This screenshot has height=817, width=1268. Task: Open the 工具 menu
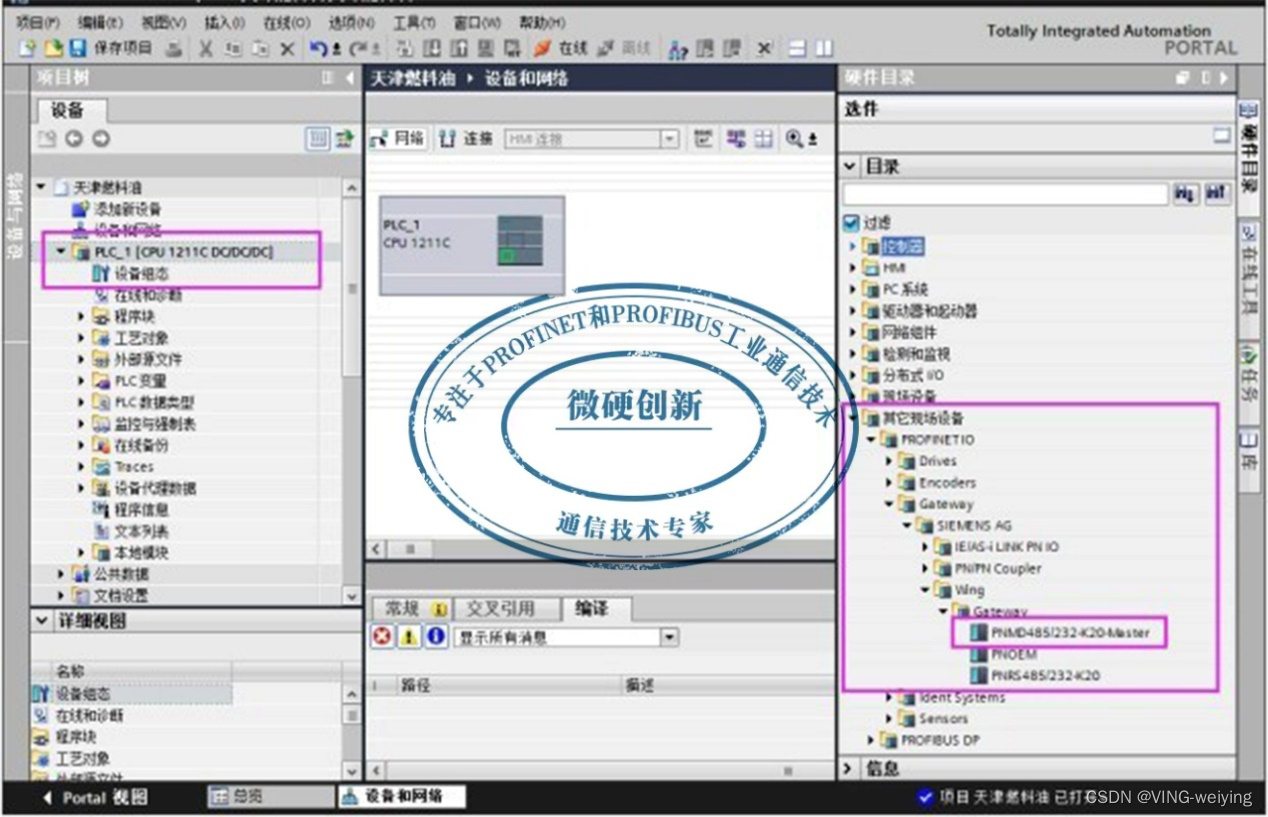(414, 21)
